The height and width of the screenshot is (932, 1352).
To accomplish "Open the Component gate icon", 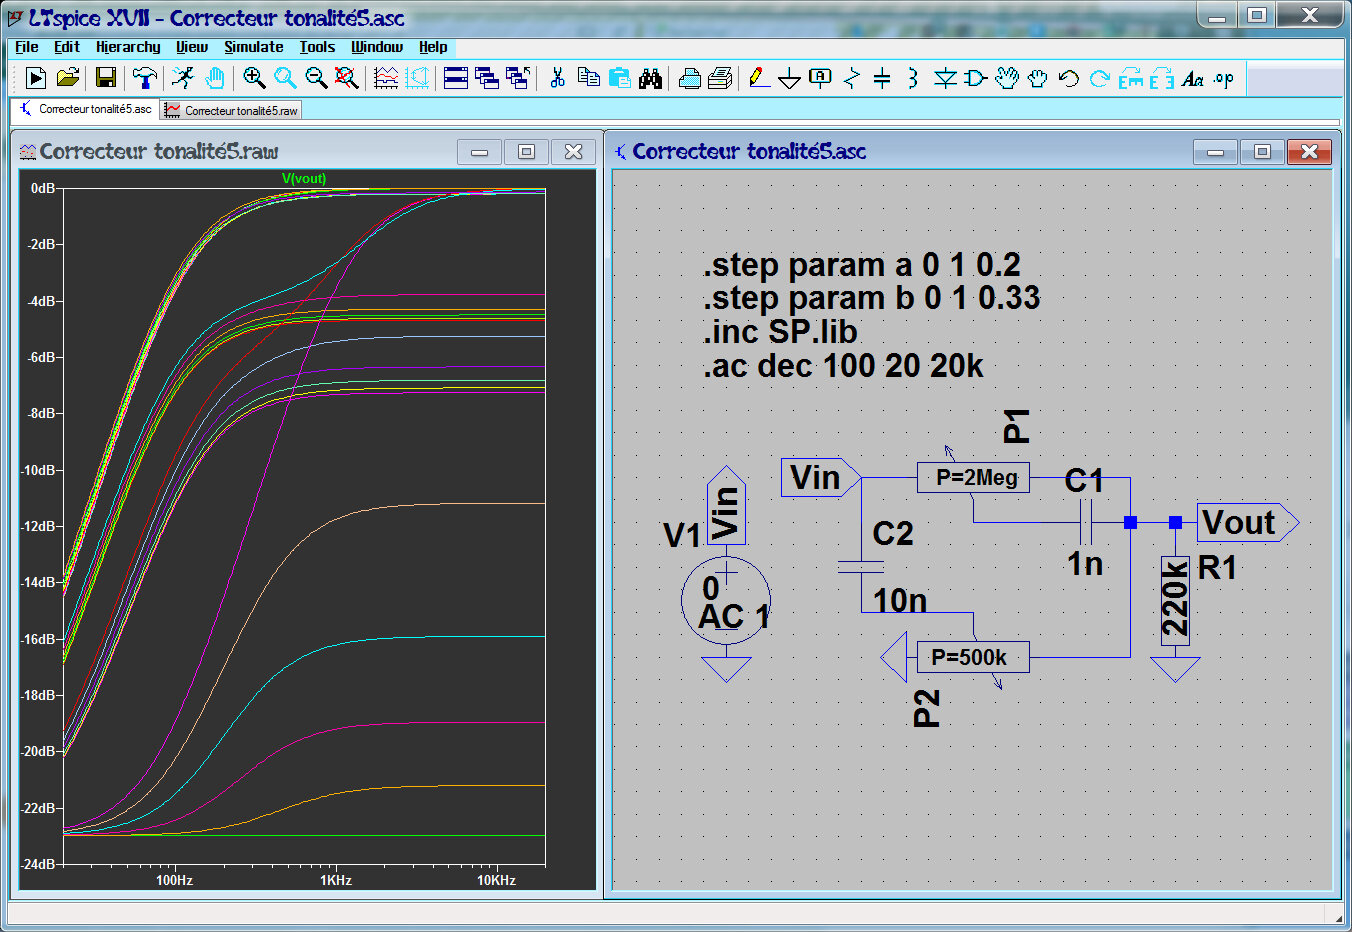I will pyautogui.click(x=976, y=78).
